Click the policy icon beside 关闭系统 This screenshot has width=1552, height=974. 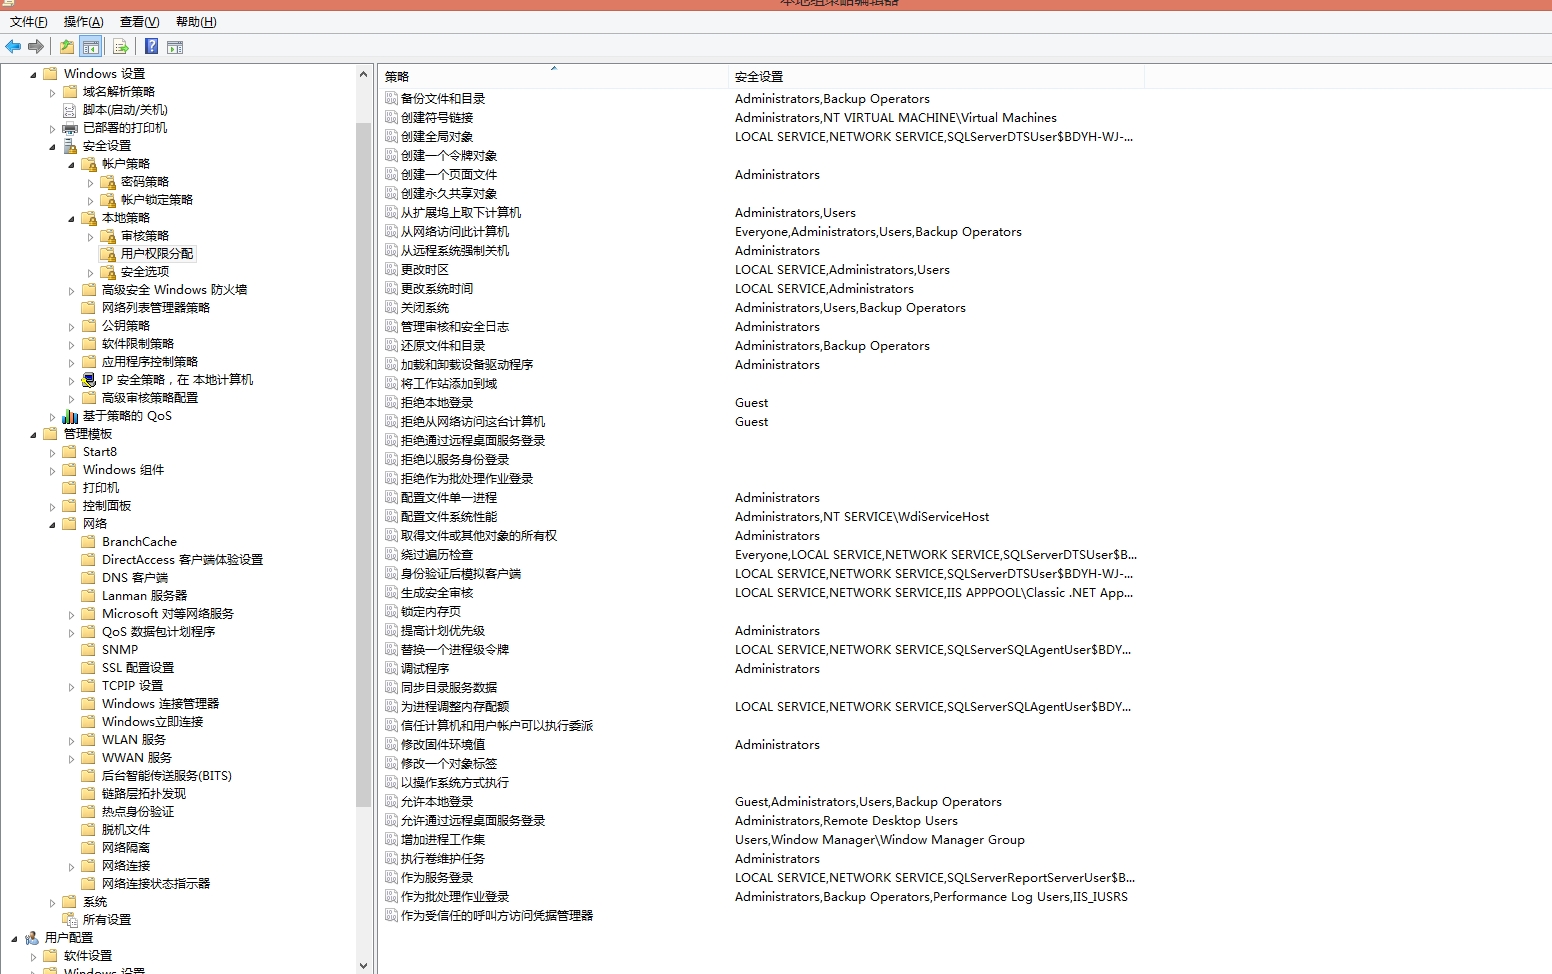coord(392,307)
